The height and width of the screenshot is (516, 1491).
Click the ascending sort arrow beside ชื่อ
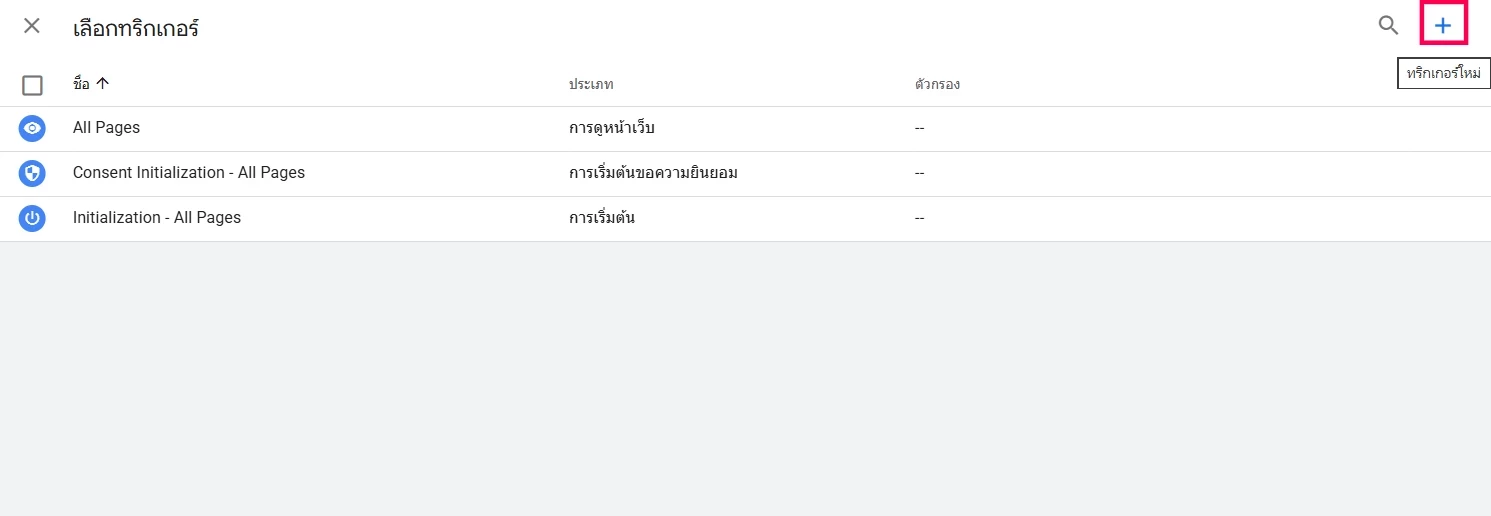tap(102, 84)
